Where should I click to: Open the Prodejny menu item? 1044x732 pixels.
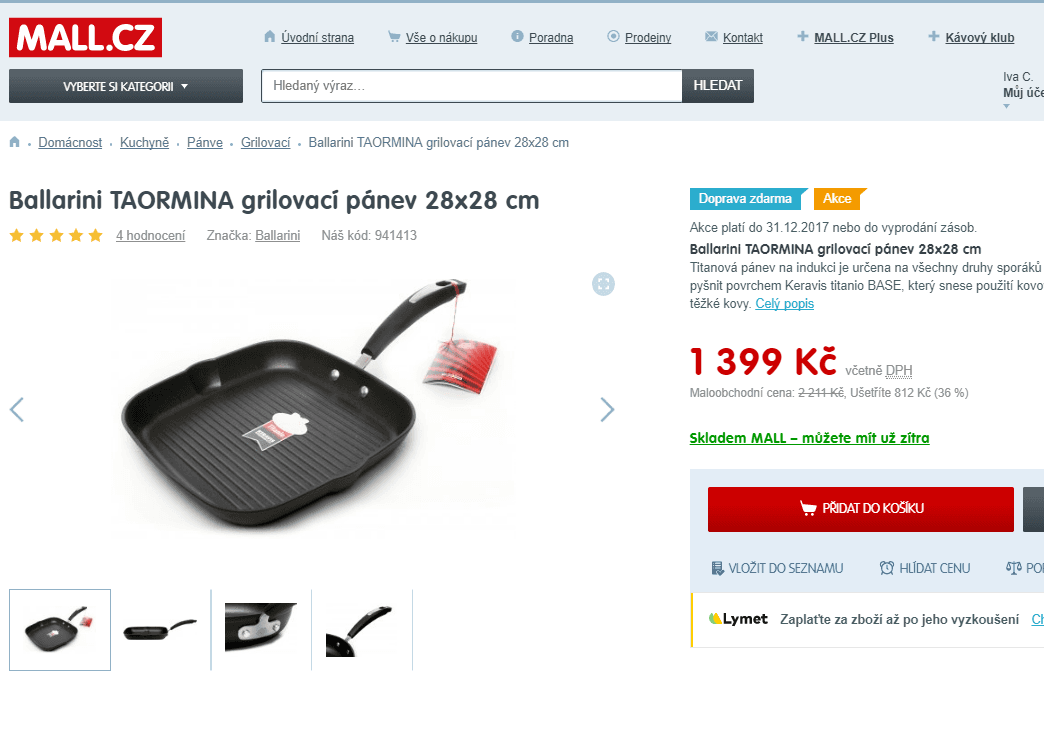coord(648,38)
